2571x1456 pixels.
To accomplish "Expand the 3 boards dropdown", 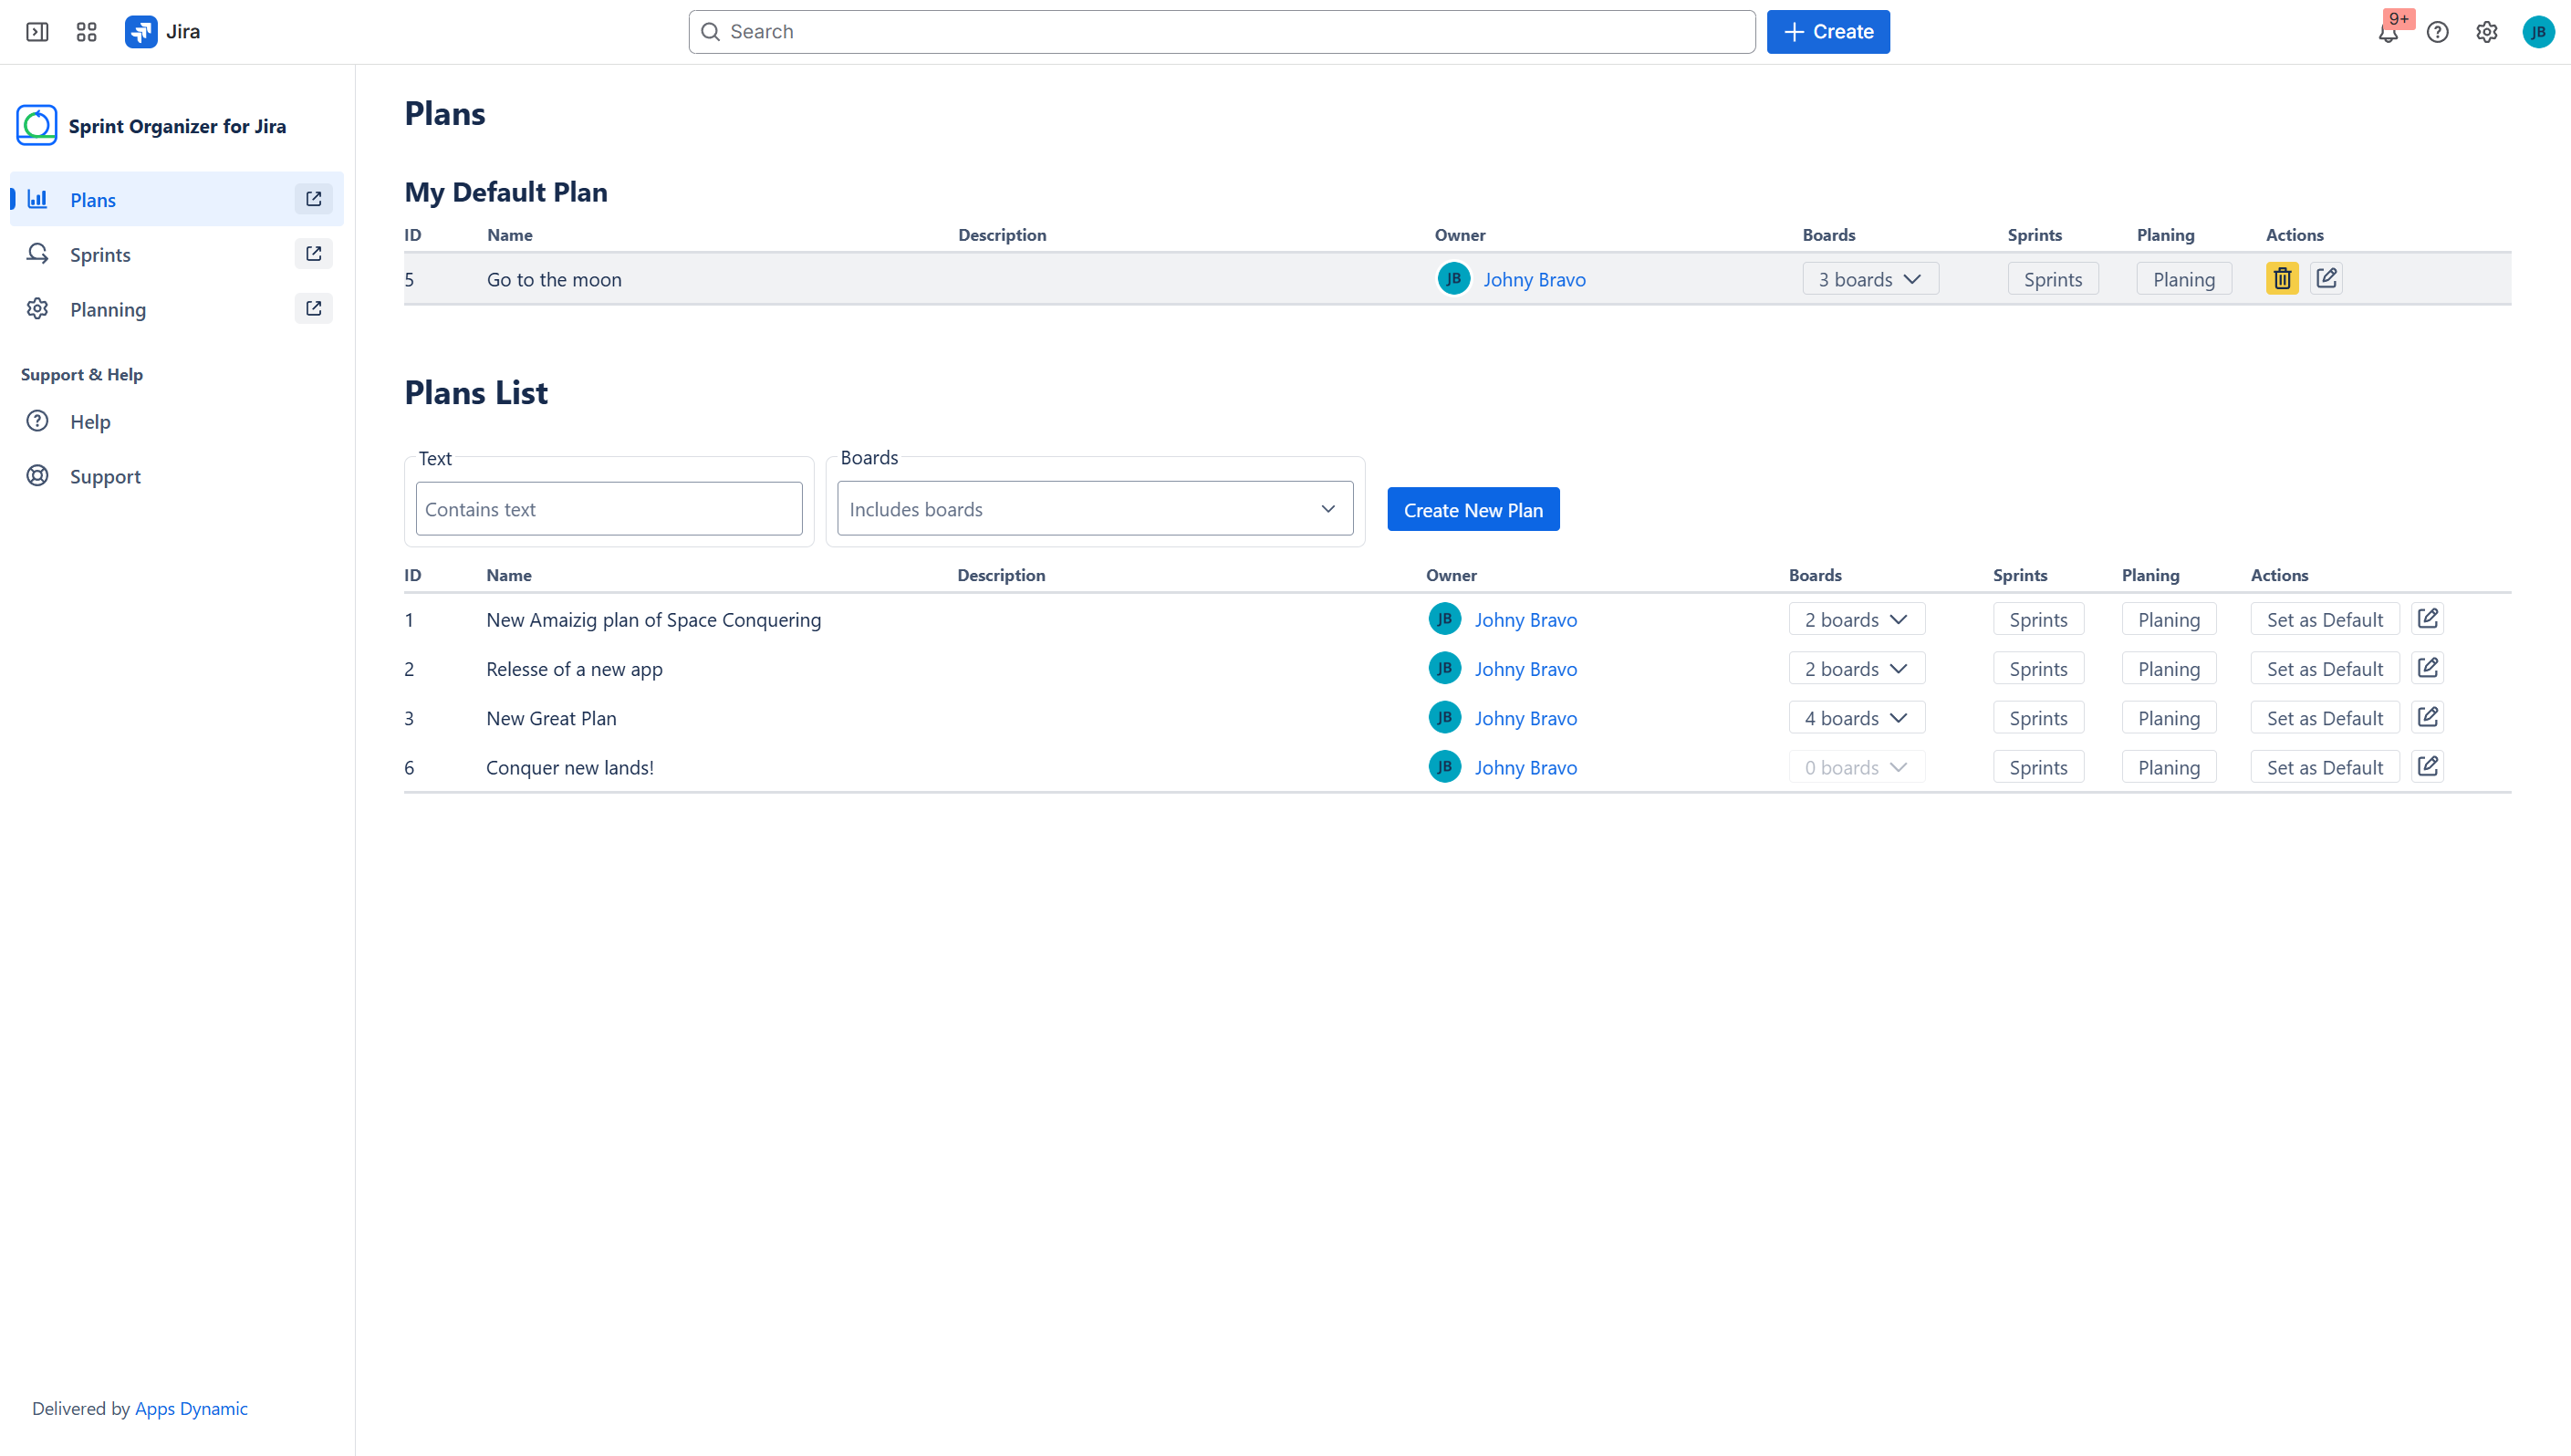I will [1869, 279].
